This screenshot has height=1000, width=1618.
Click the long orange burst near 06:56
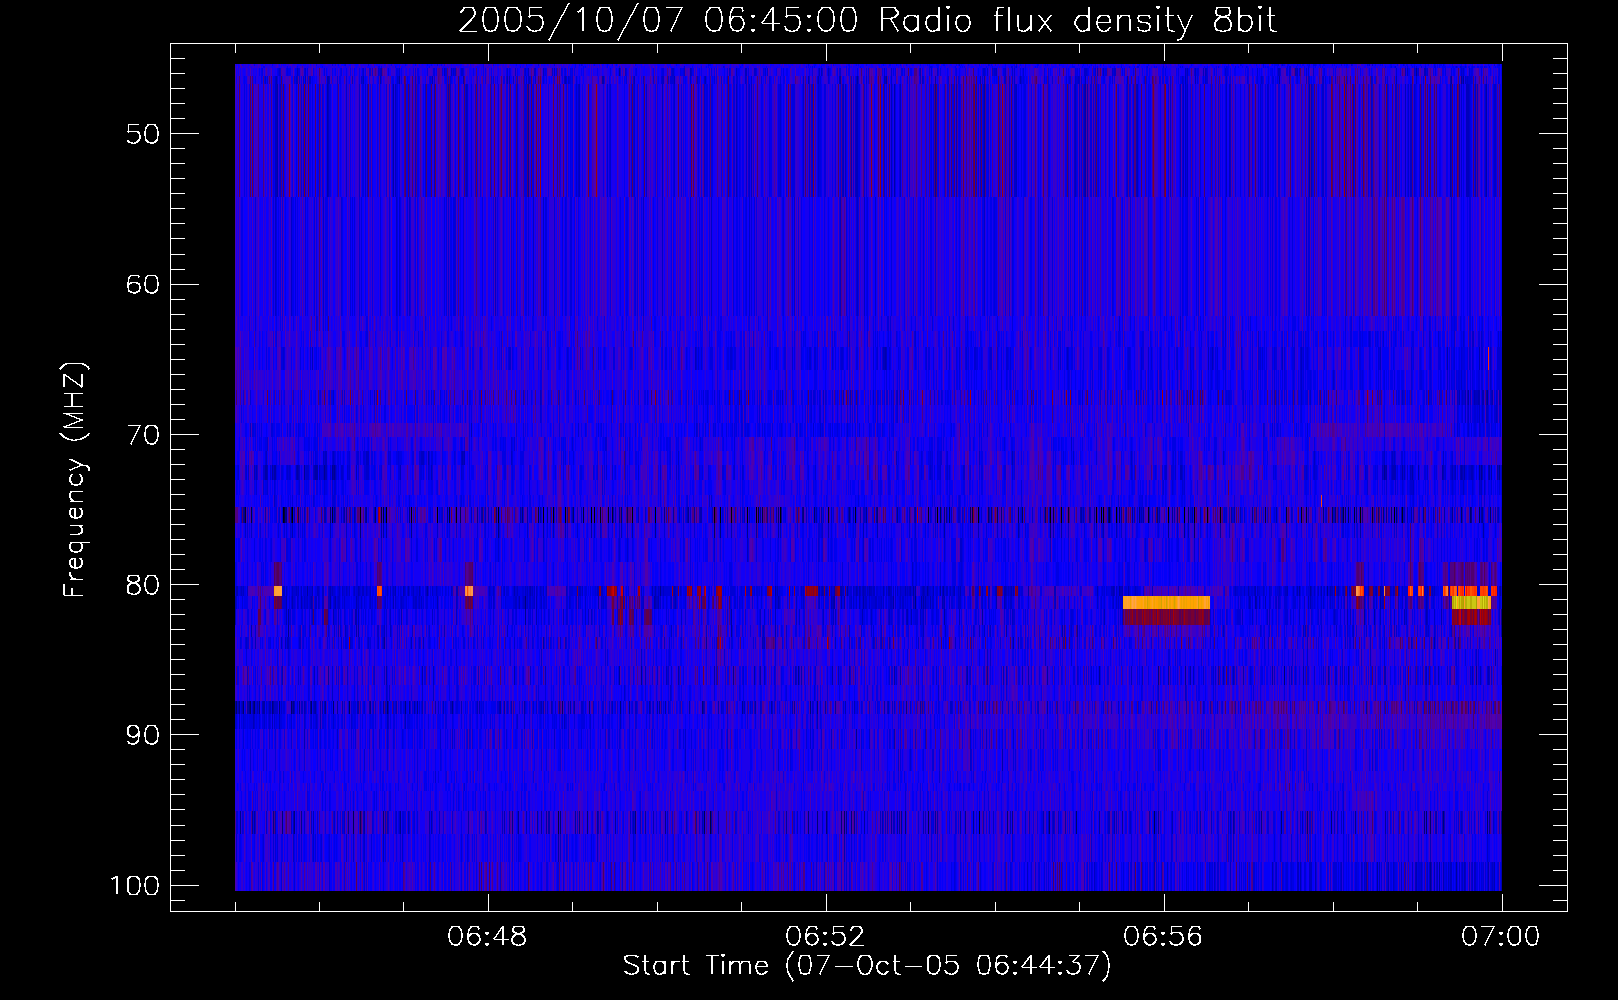tap(1166, 602)
